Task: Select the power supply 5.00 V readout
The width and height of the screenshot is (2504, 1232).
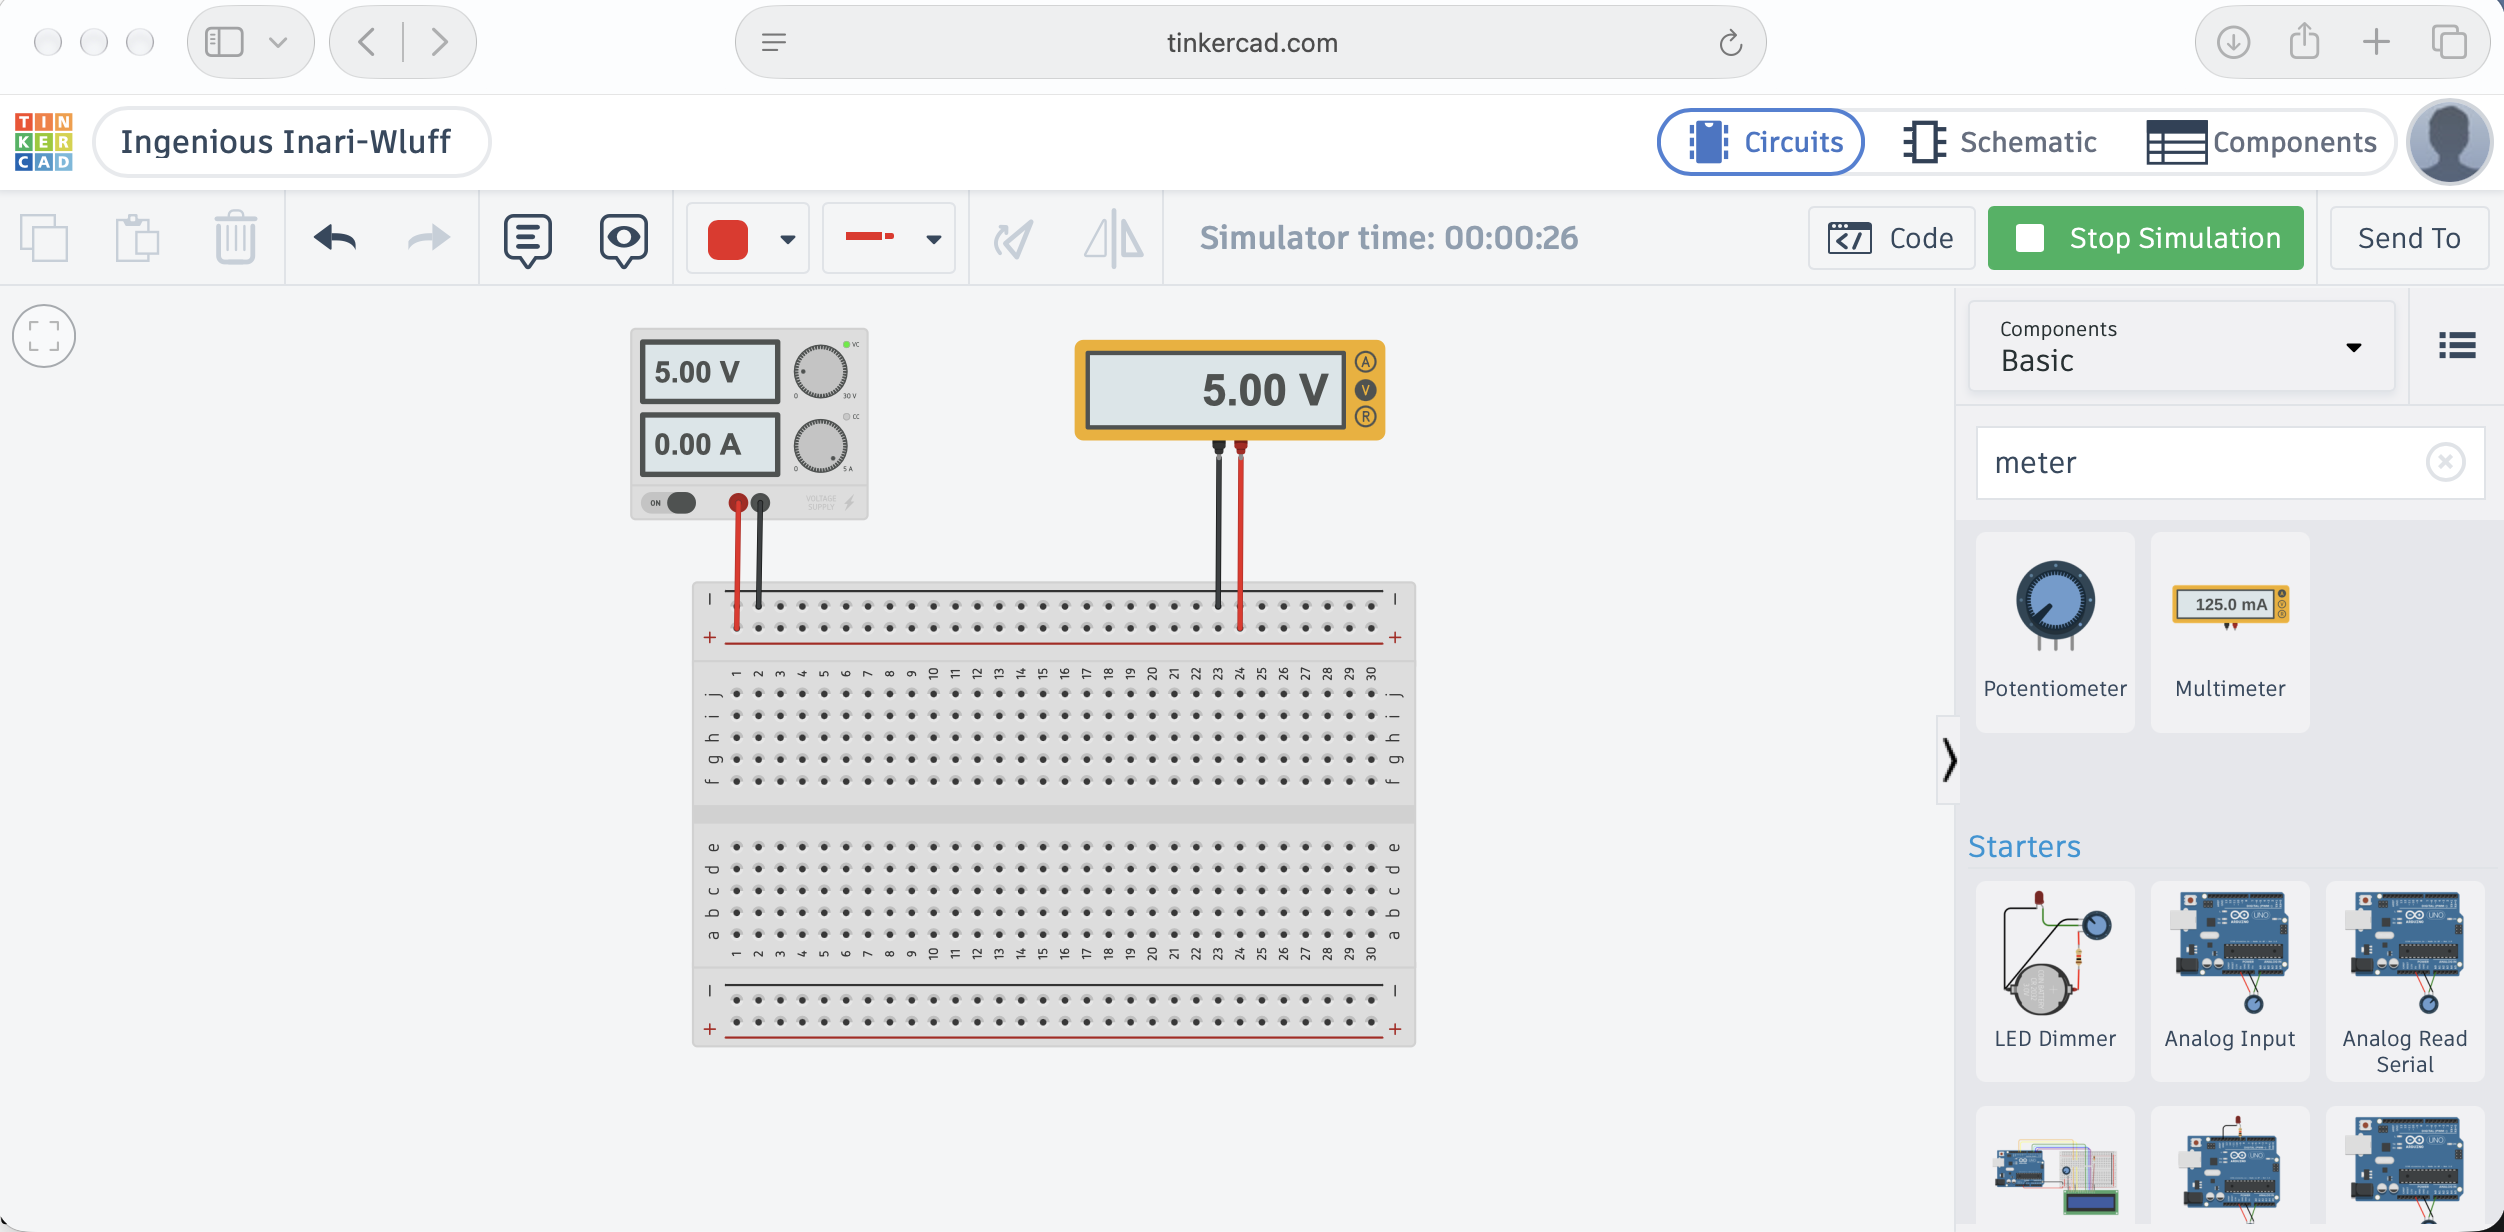Action: (710, 372)
